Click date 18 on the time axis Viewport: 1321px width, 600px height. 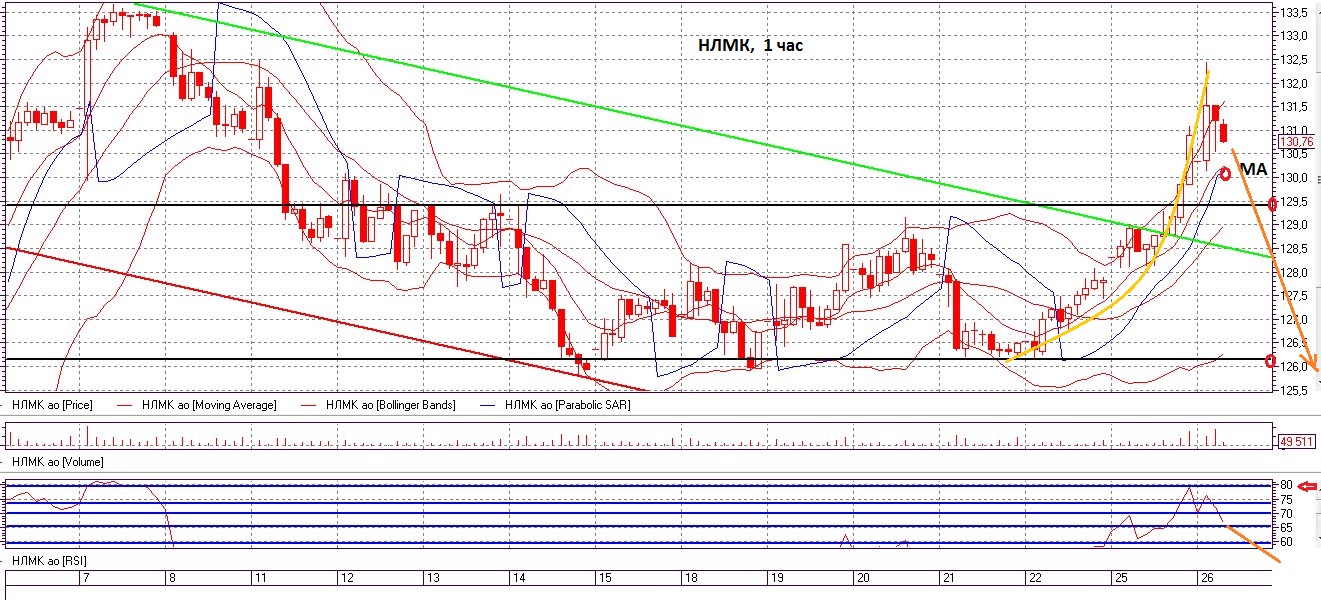click(691, 579)
